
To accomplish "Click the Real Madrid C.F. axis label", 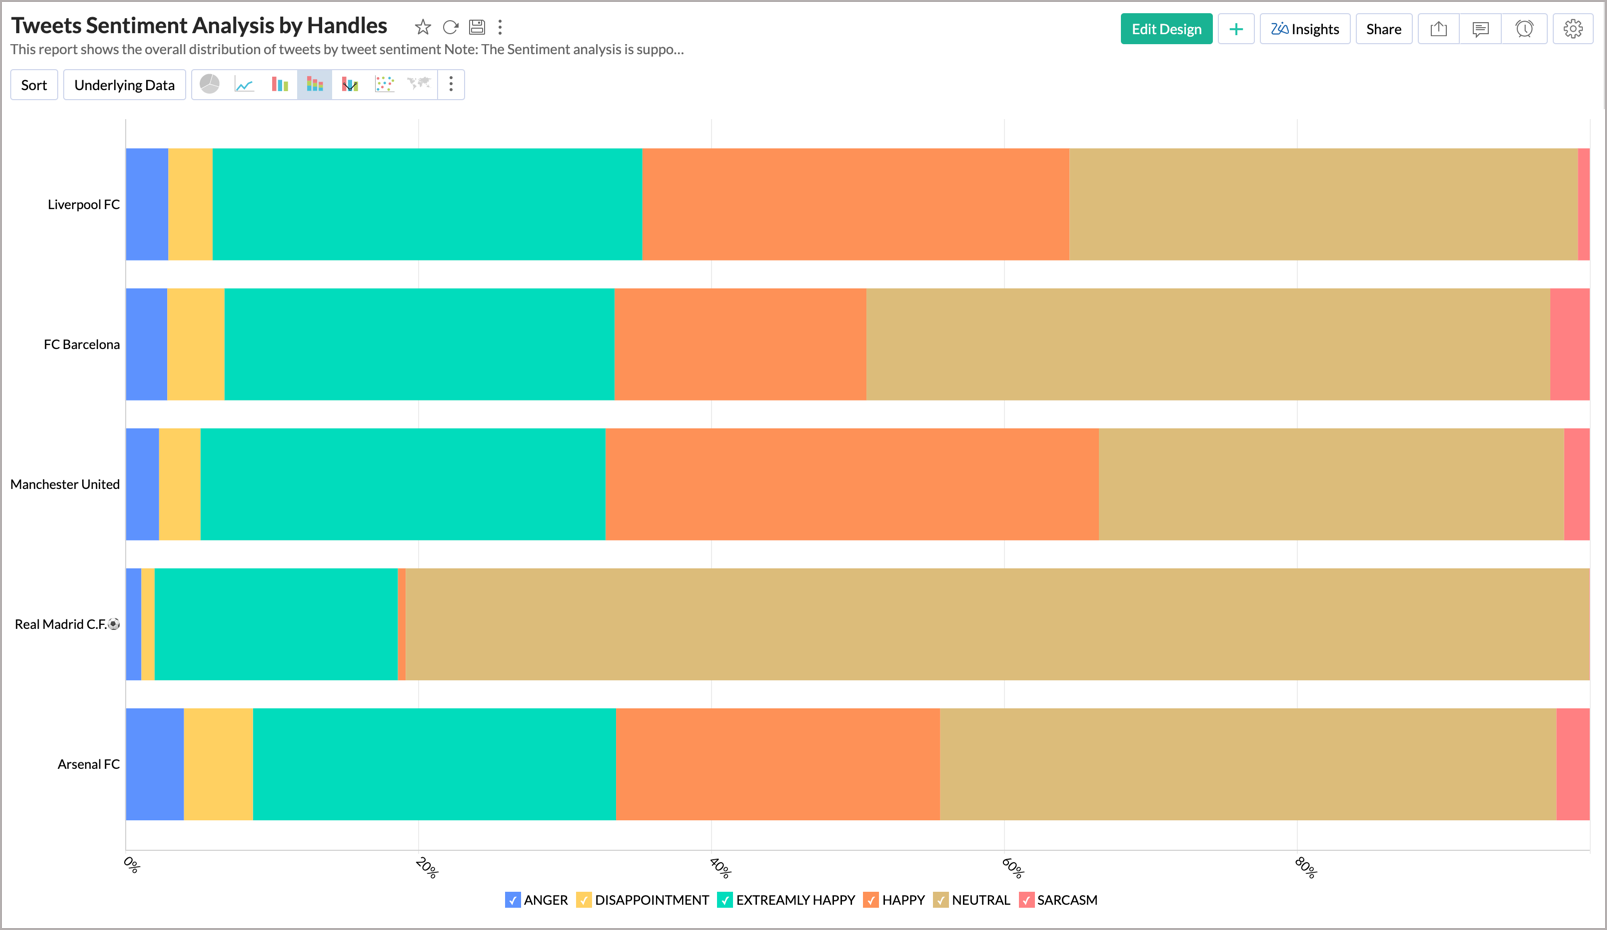I will click(67, 624).
